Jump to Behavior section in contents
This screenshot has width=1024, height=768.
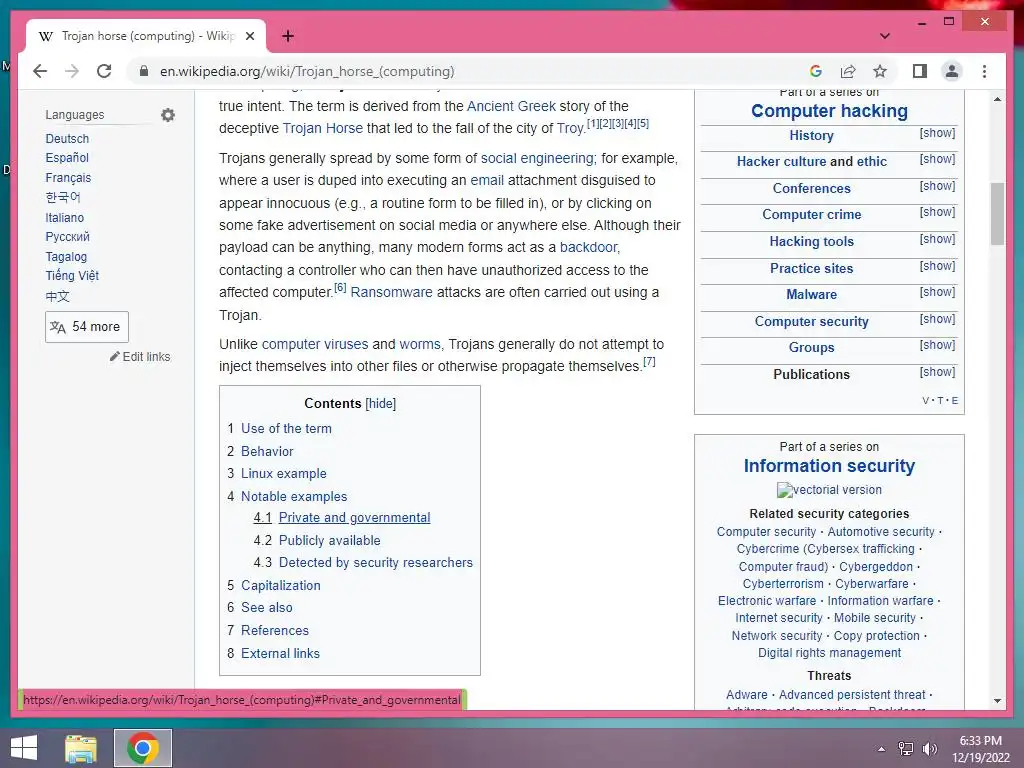267,451
